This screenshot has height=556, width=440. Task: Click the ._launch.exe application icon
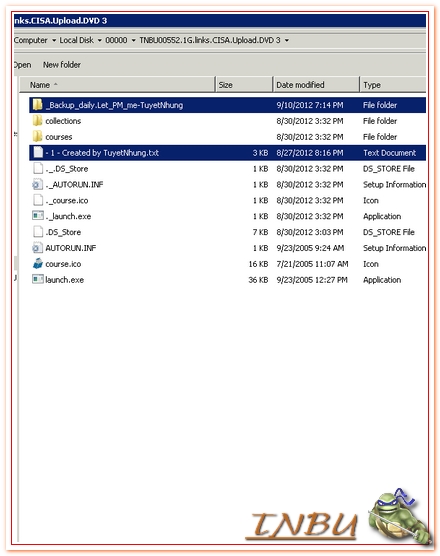[x=38, y=216]
